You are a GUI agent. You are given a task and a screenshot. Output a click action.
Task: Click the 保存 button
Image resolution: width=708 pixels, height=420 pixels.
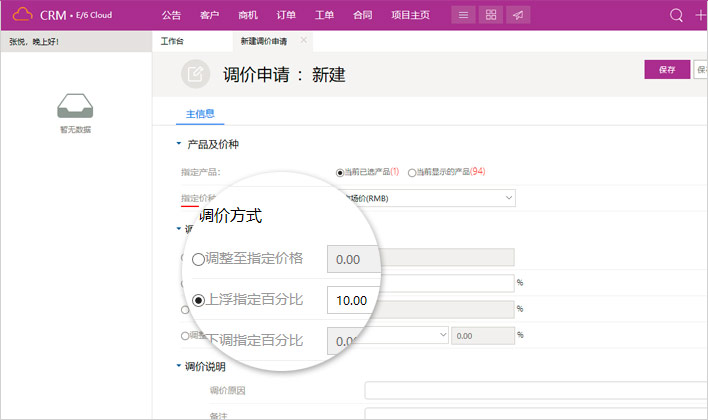tap(667, 69)
